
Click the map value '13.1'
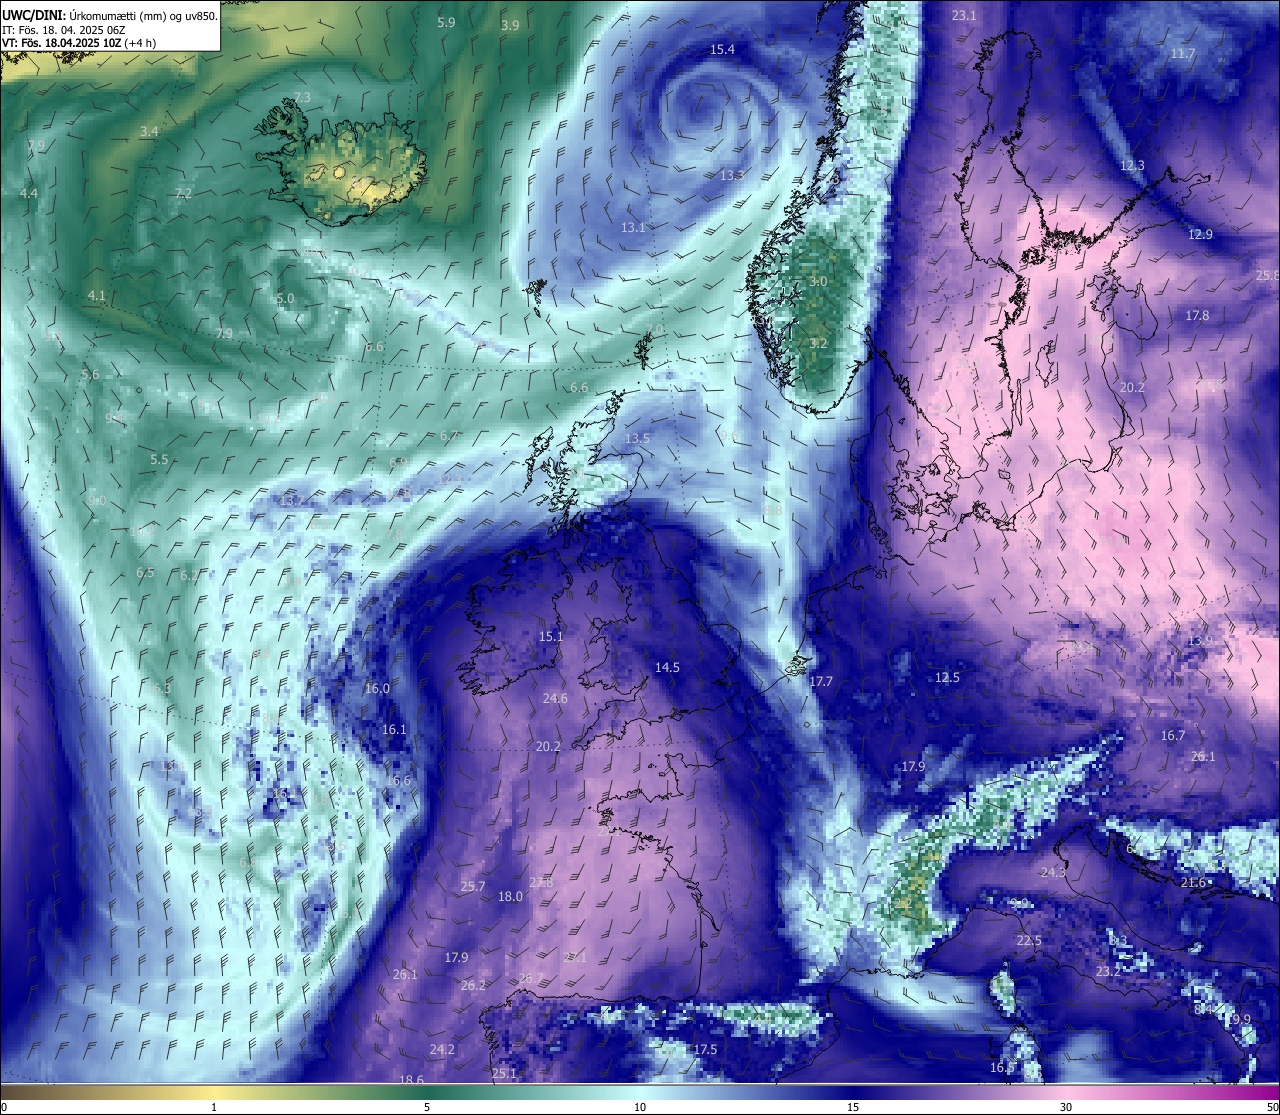tap(633, 227)
